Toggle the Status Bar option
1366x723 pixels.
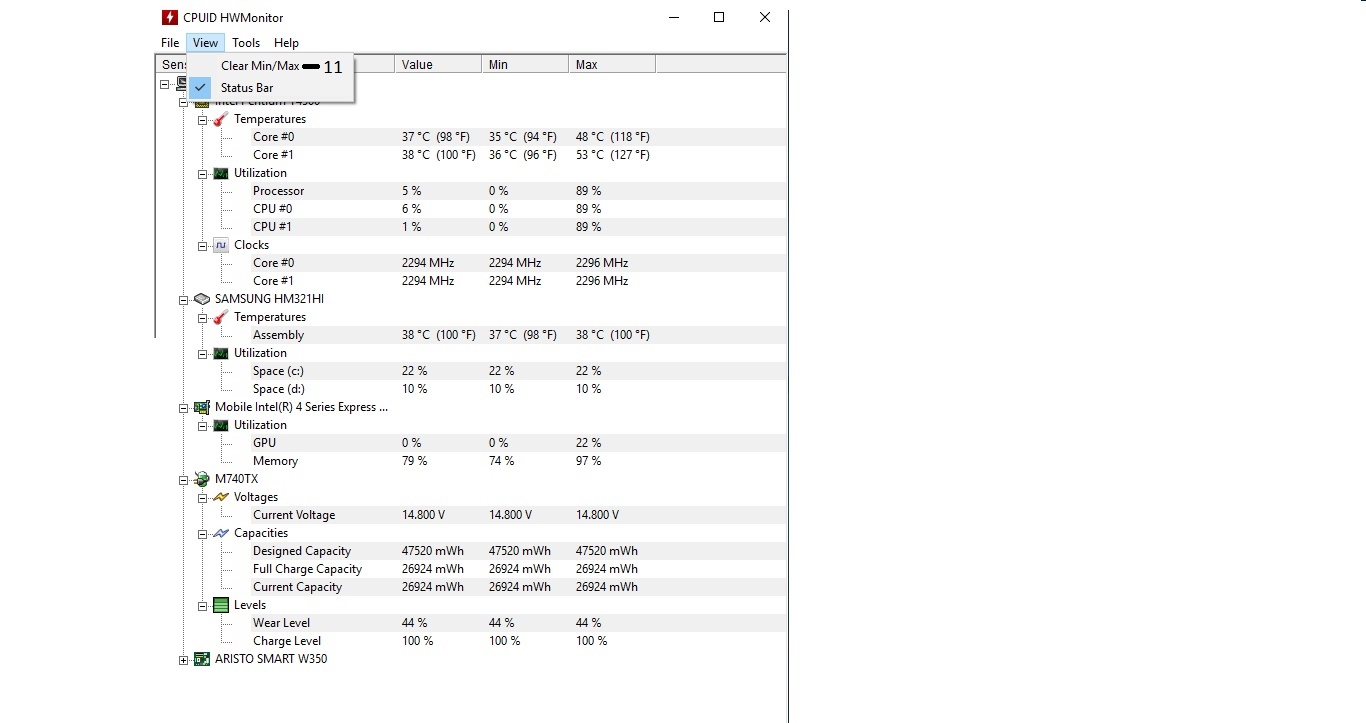[270, 88]
